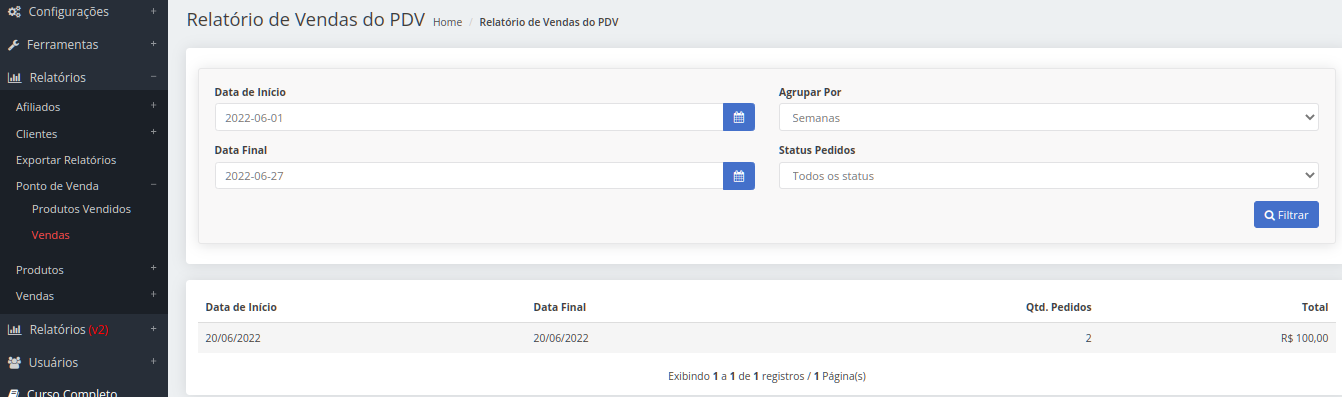Expand the Clientes submenu

(x=153, y=132)
